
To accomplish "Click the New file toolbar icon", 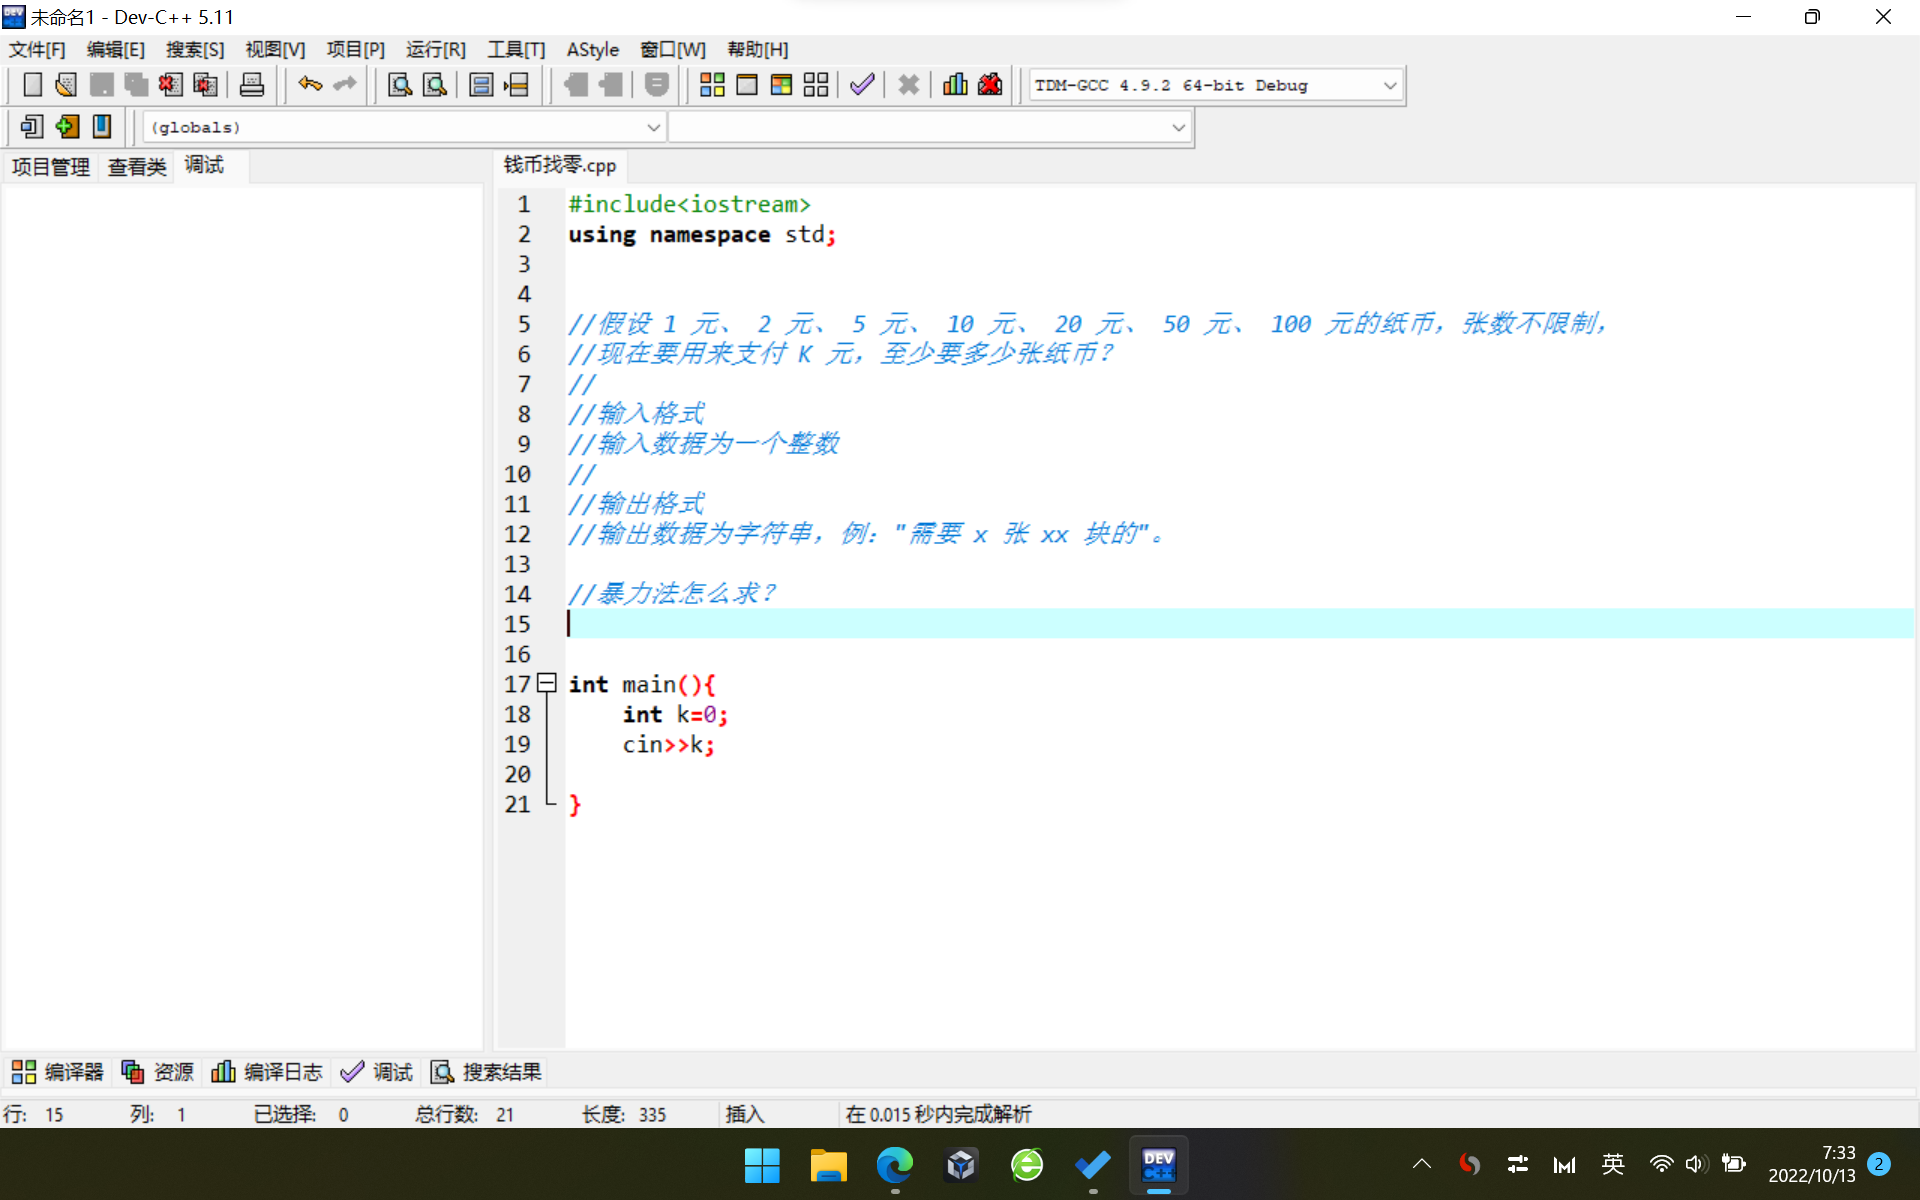I will pos(32,85).
